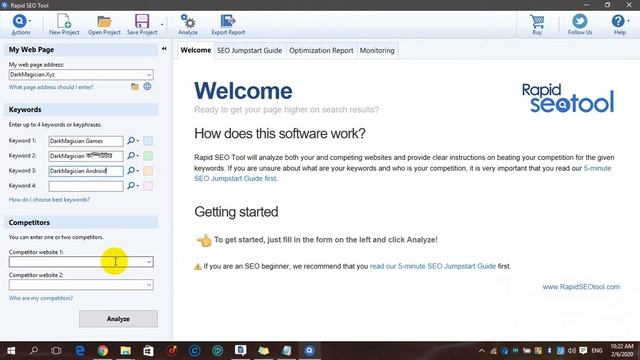Search Keyword 3 magnifier icon

click(x=131, y=171)
